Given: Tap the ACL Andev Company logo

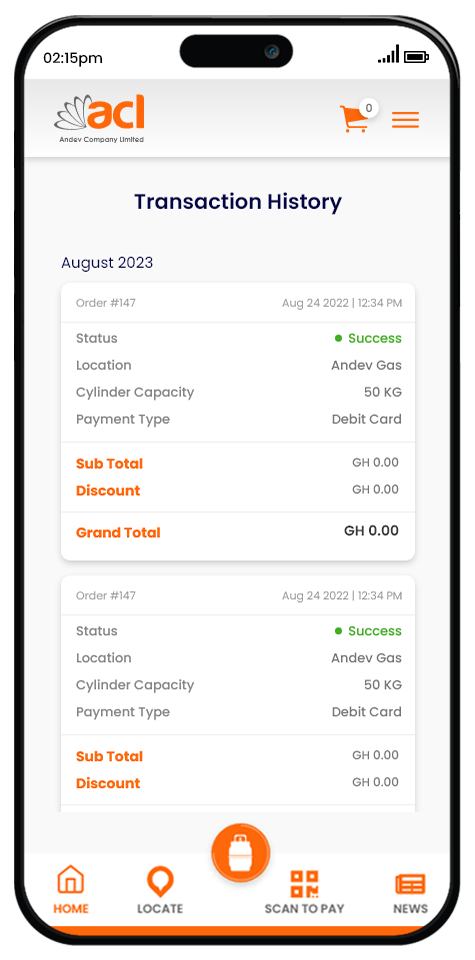Looking at the screenshot, I should pos(100,119).
